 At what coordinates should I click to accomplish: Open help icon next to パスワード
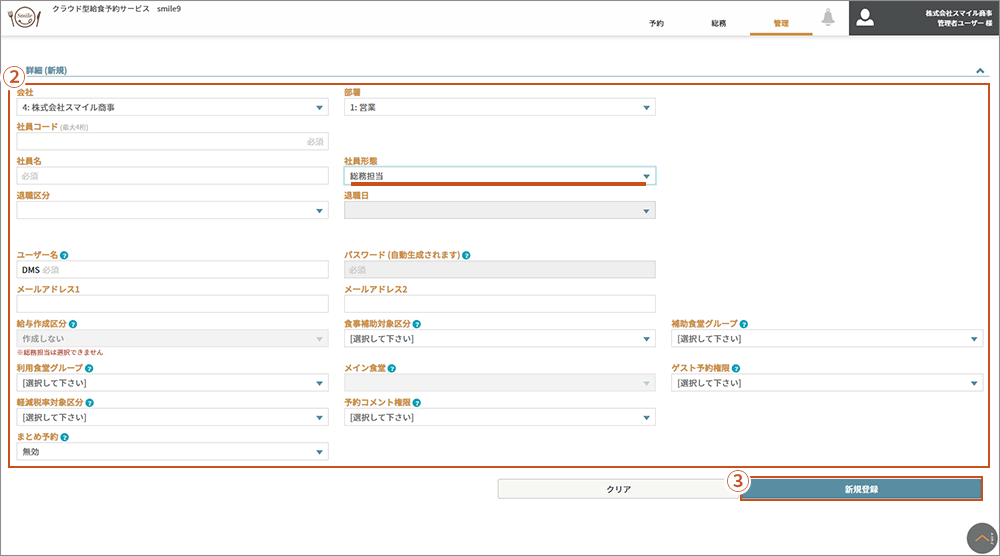(x=466, y=255)
